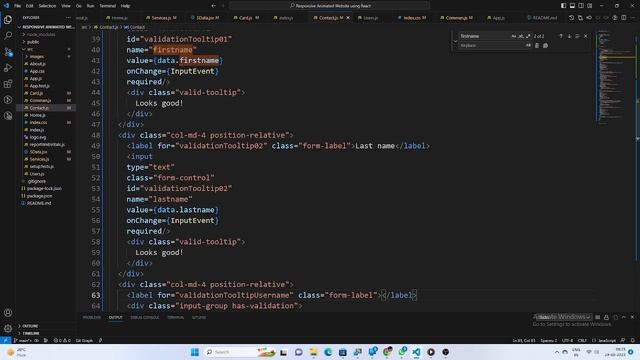This screenshot has height=360, width=640.
Task: Open the Extensions view
Action: point(8,84)
